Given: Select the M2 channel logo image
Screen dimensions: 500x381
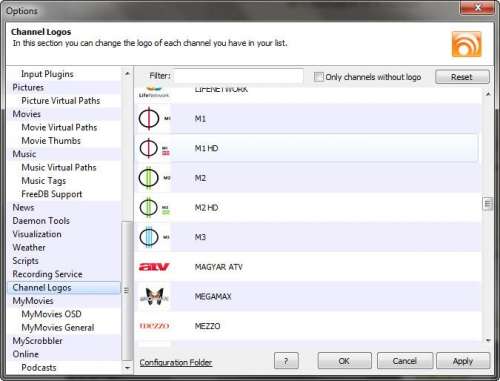Looking at the screenshot, I should tap(154, 178).
